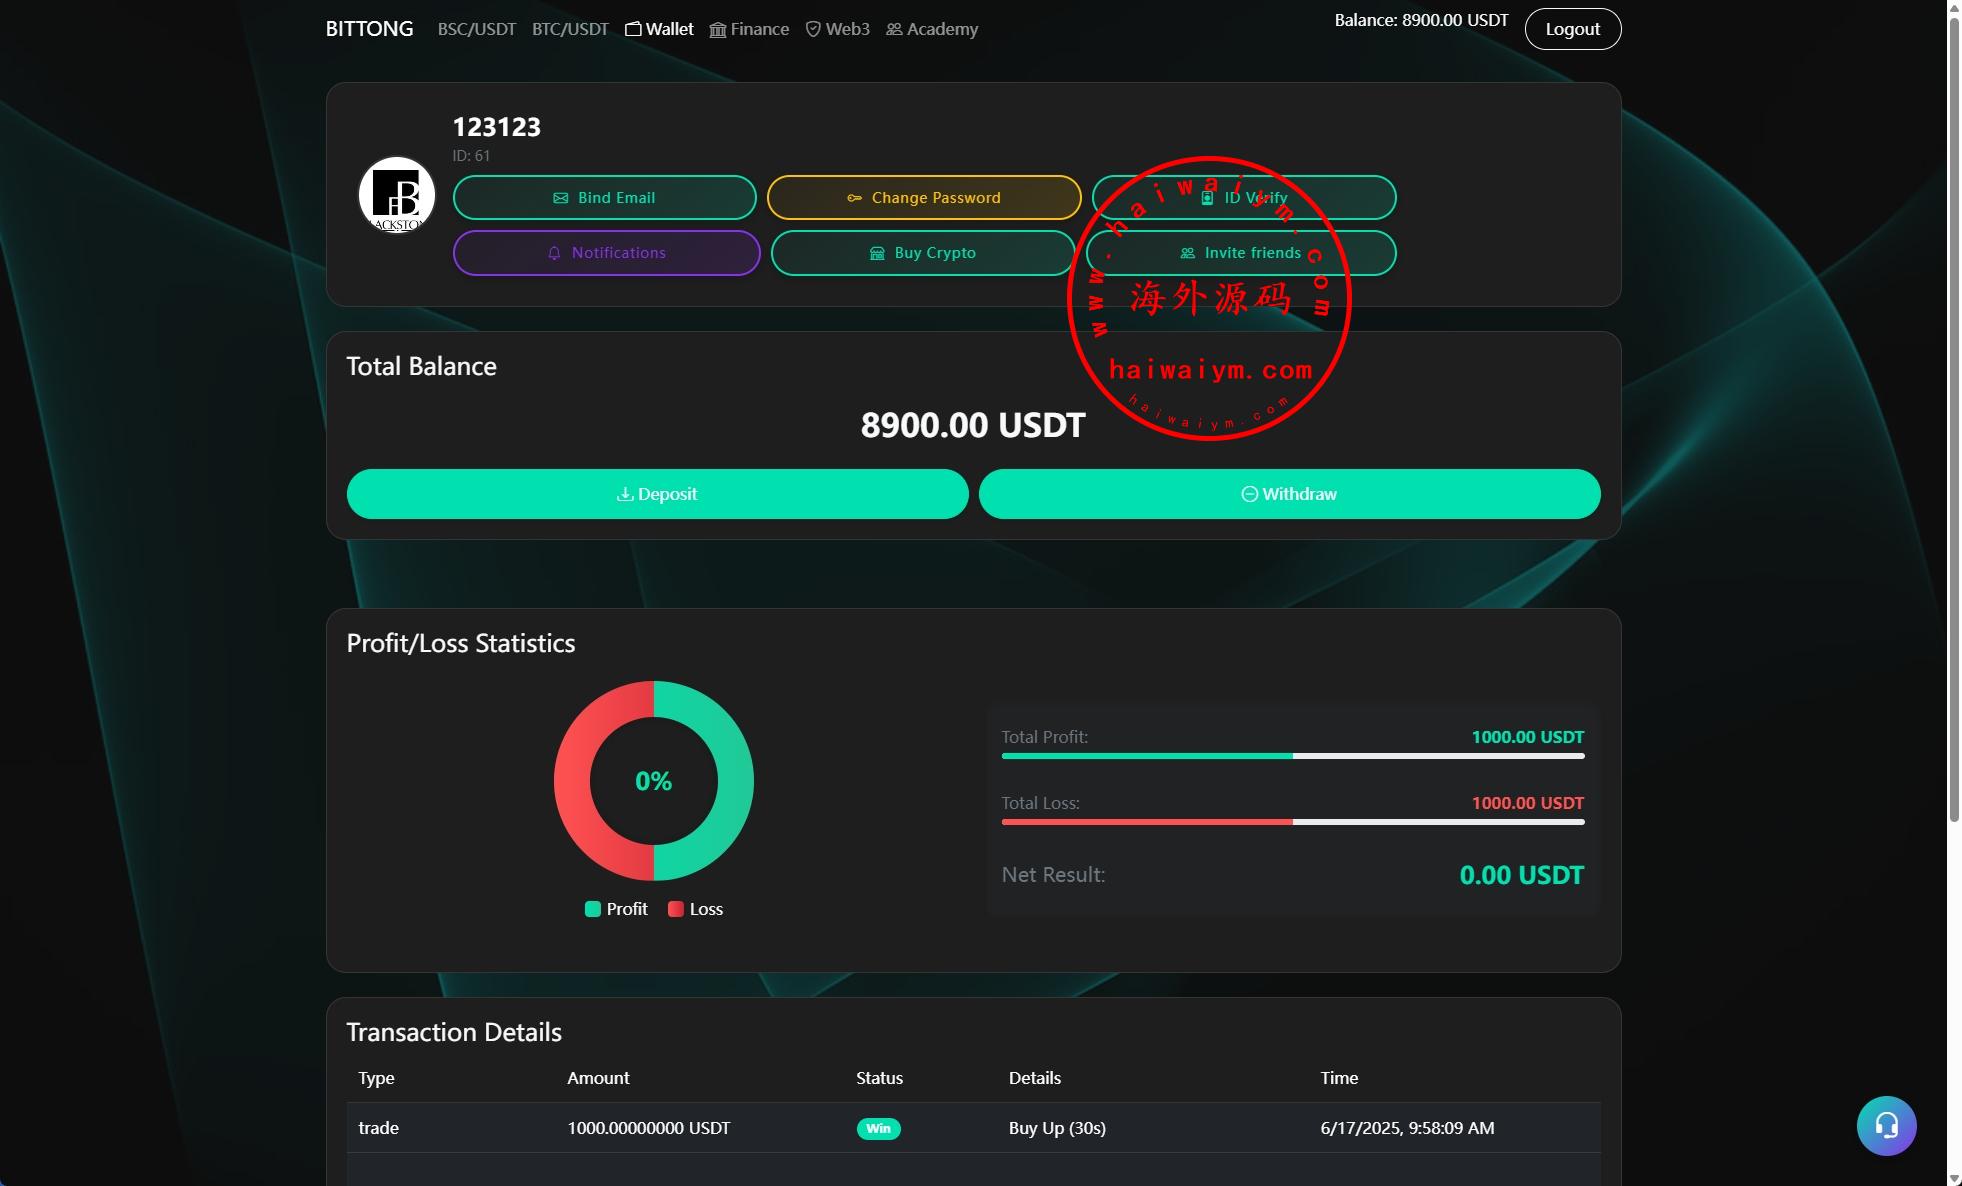Open Notifications bell button
The width and height of the screenshot is (1962, 1186).
pos(606,253)
